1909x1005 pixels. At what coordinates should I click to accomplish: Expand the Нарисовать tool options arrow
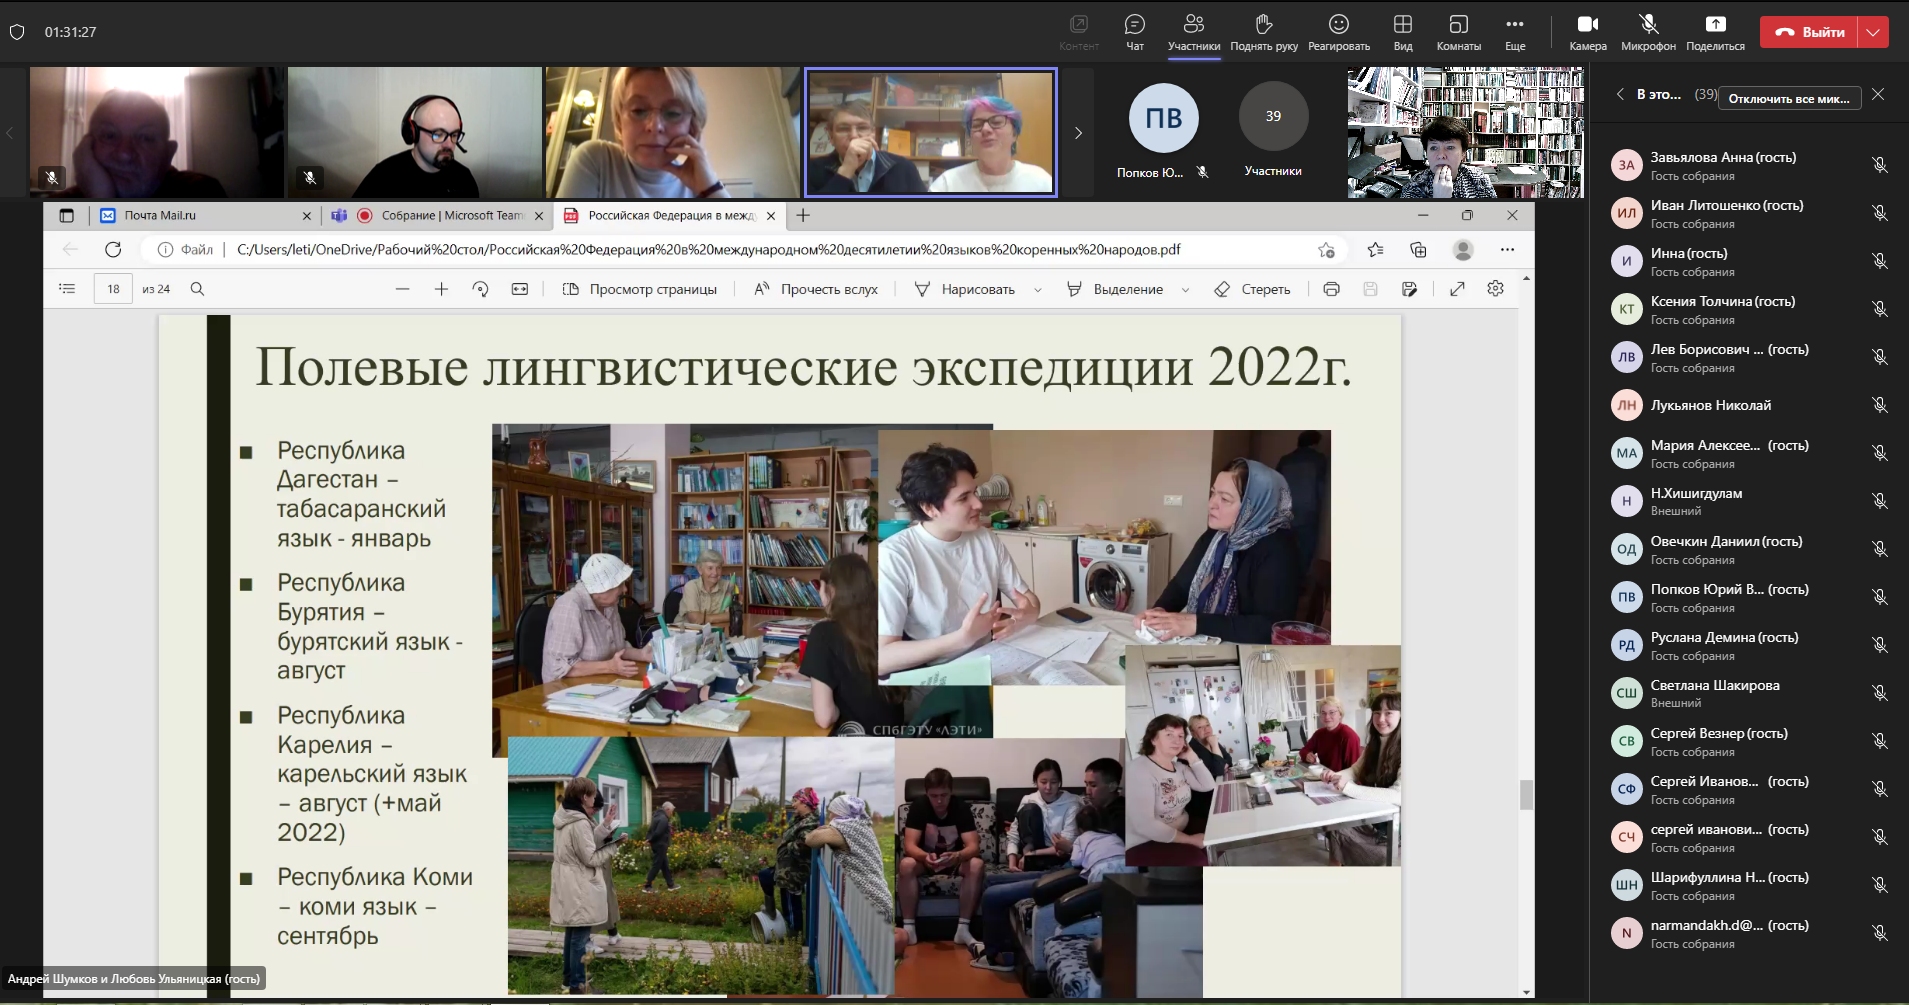1037,290
